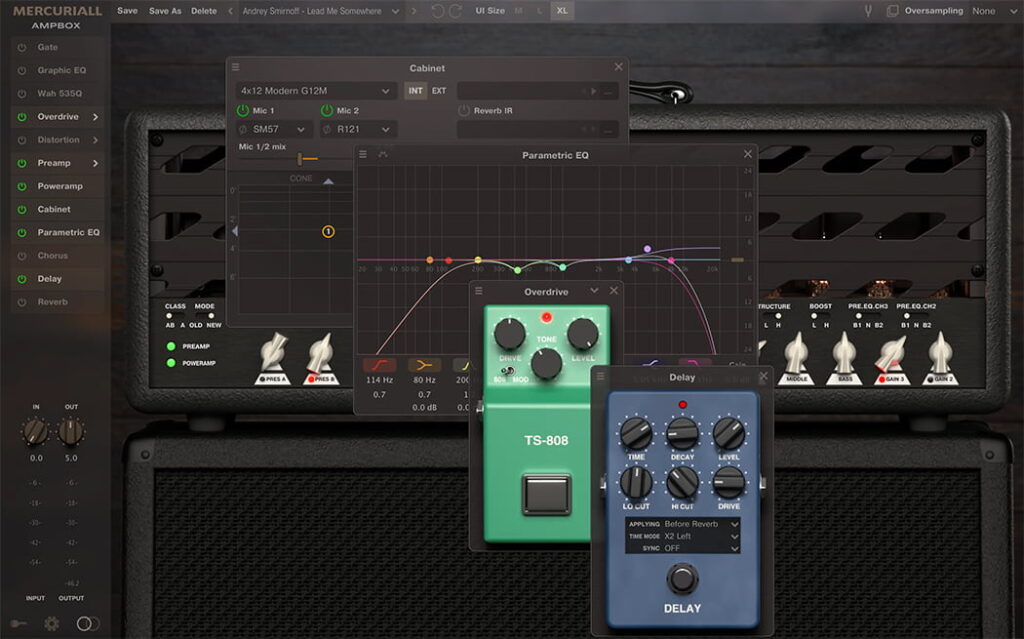
Task: Select the Reverb module in sidebar
Action: click(x=52, y=303)
